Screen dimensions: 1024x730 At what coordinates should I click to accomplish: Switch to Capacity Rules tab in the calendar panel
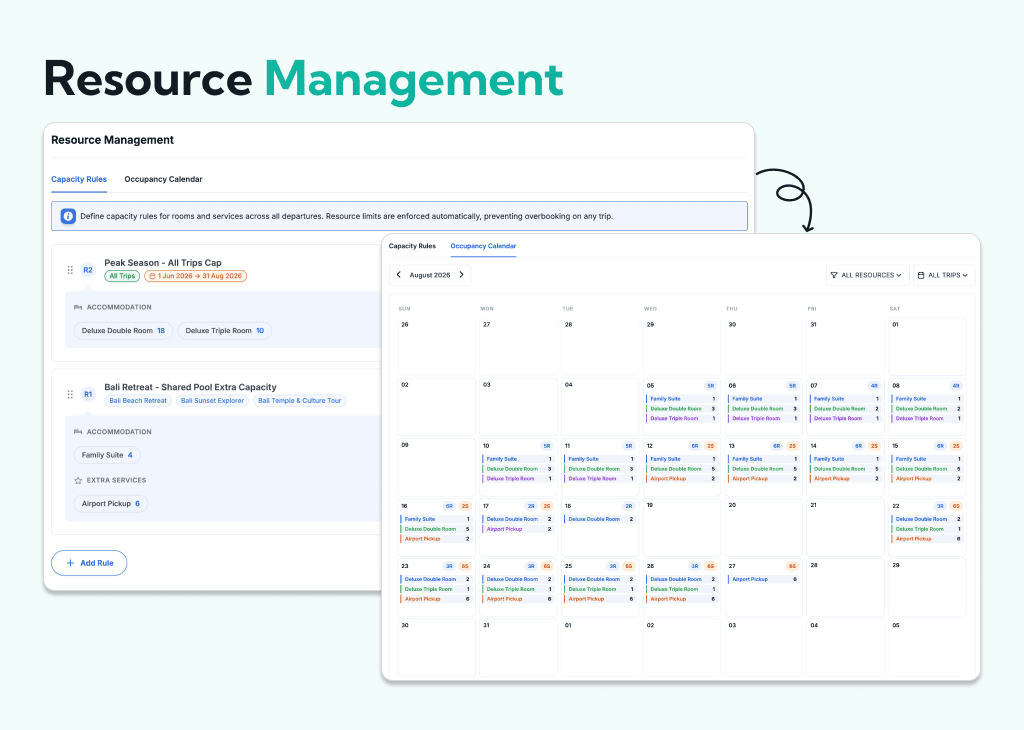(412, 246)
